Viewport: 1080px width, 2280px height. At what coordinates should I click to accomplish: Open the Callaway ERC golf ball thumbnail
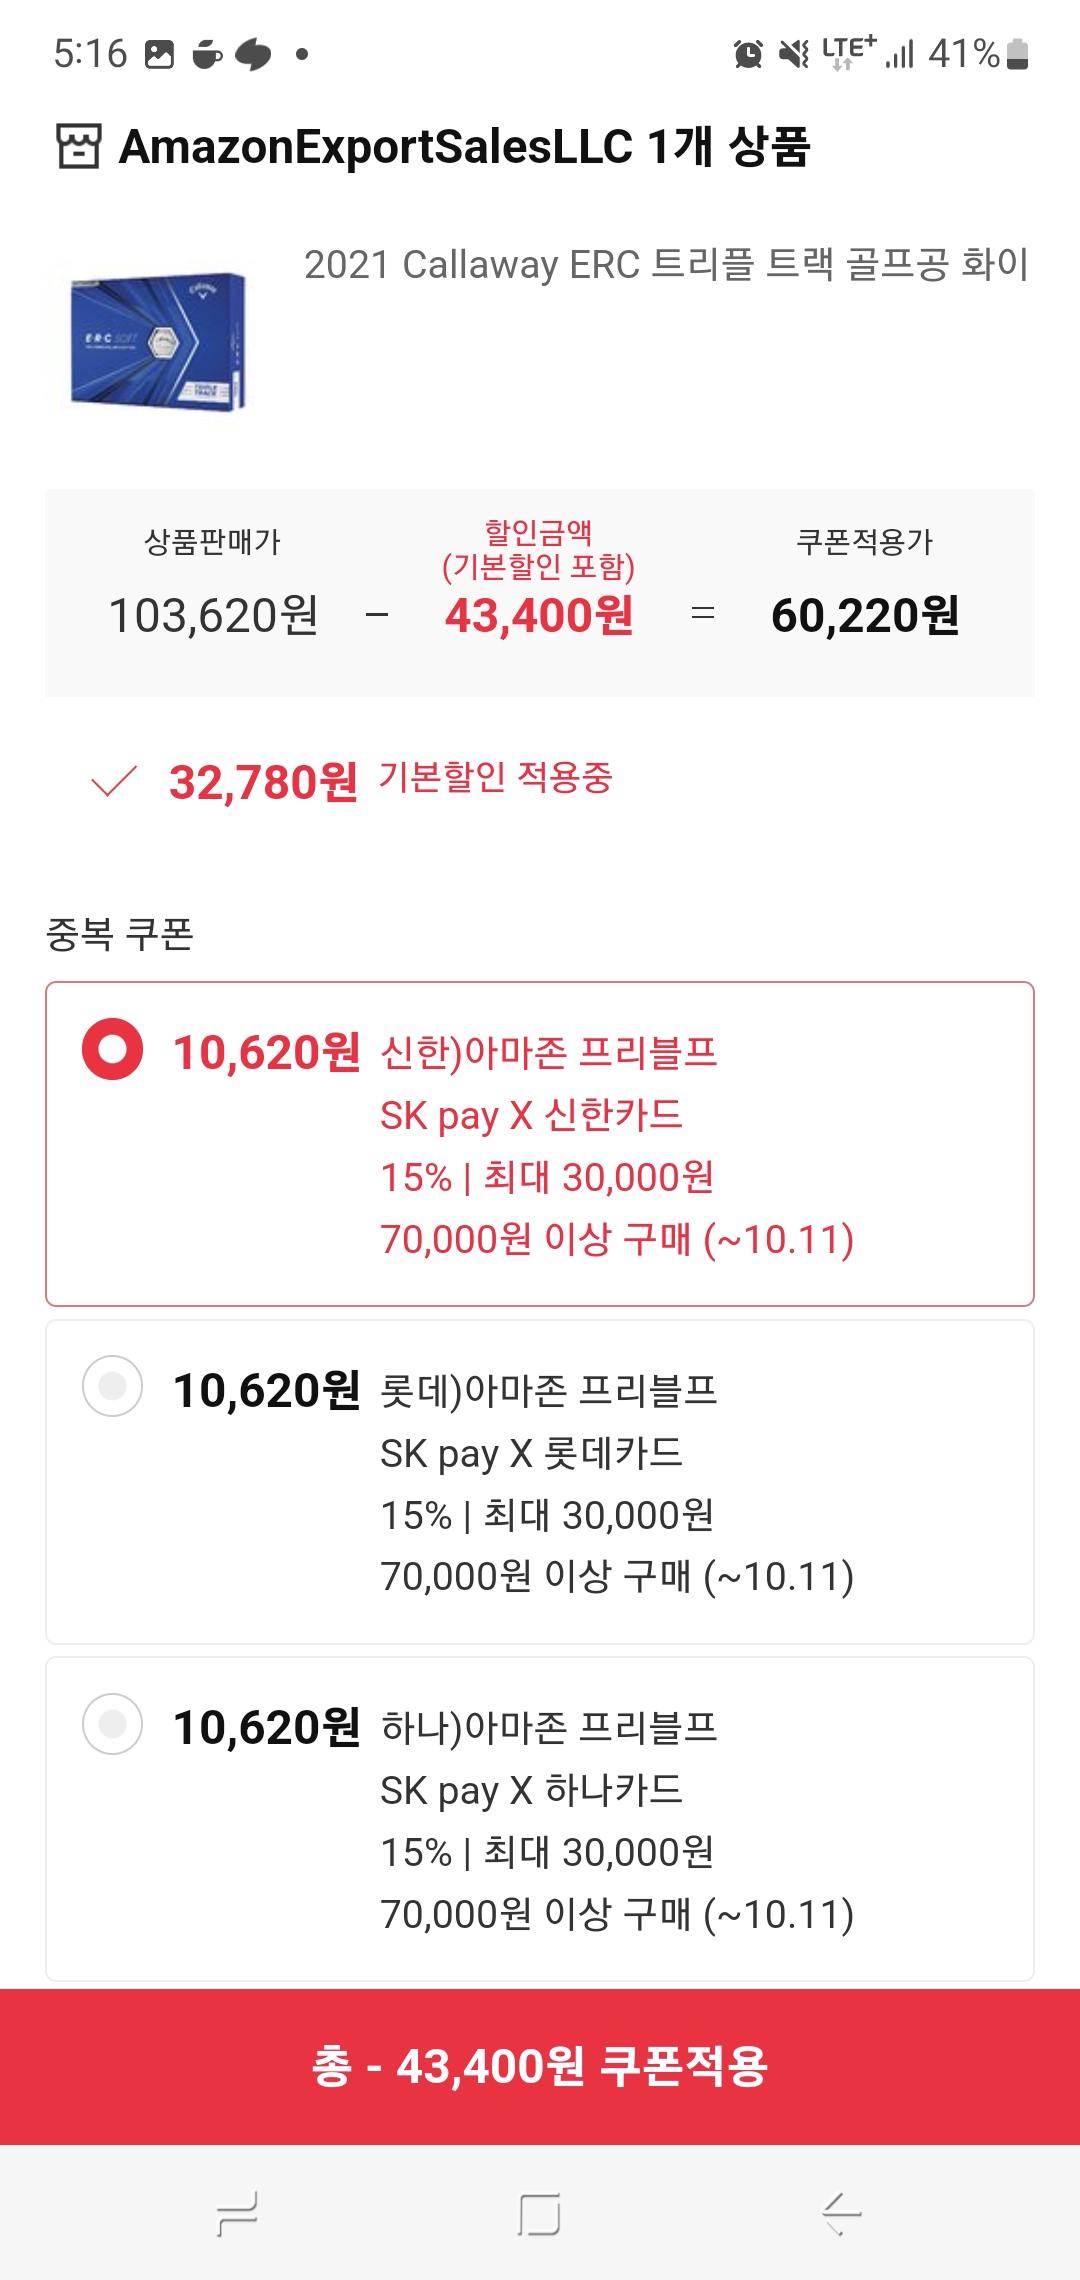click(158, 340)
